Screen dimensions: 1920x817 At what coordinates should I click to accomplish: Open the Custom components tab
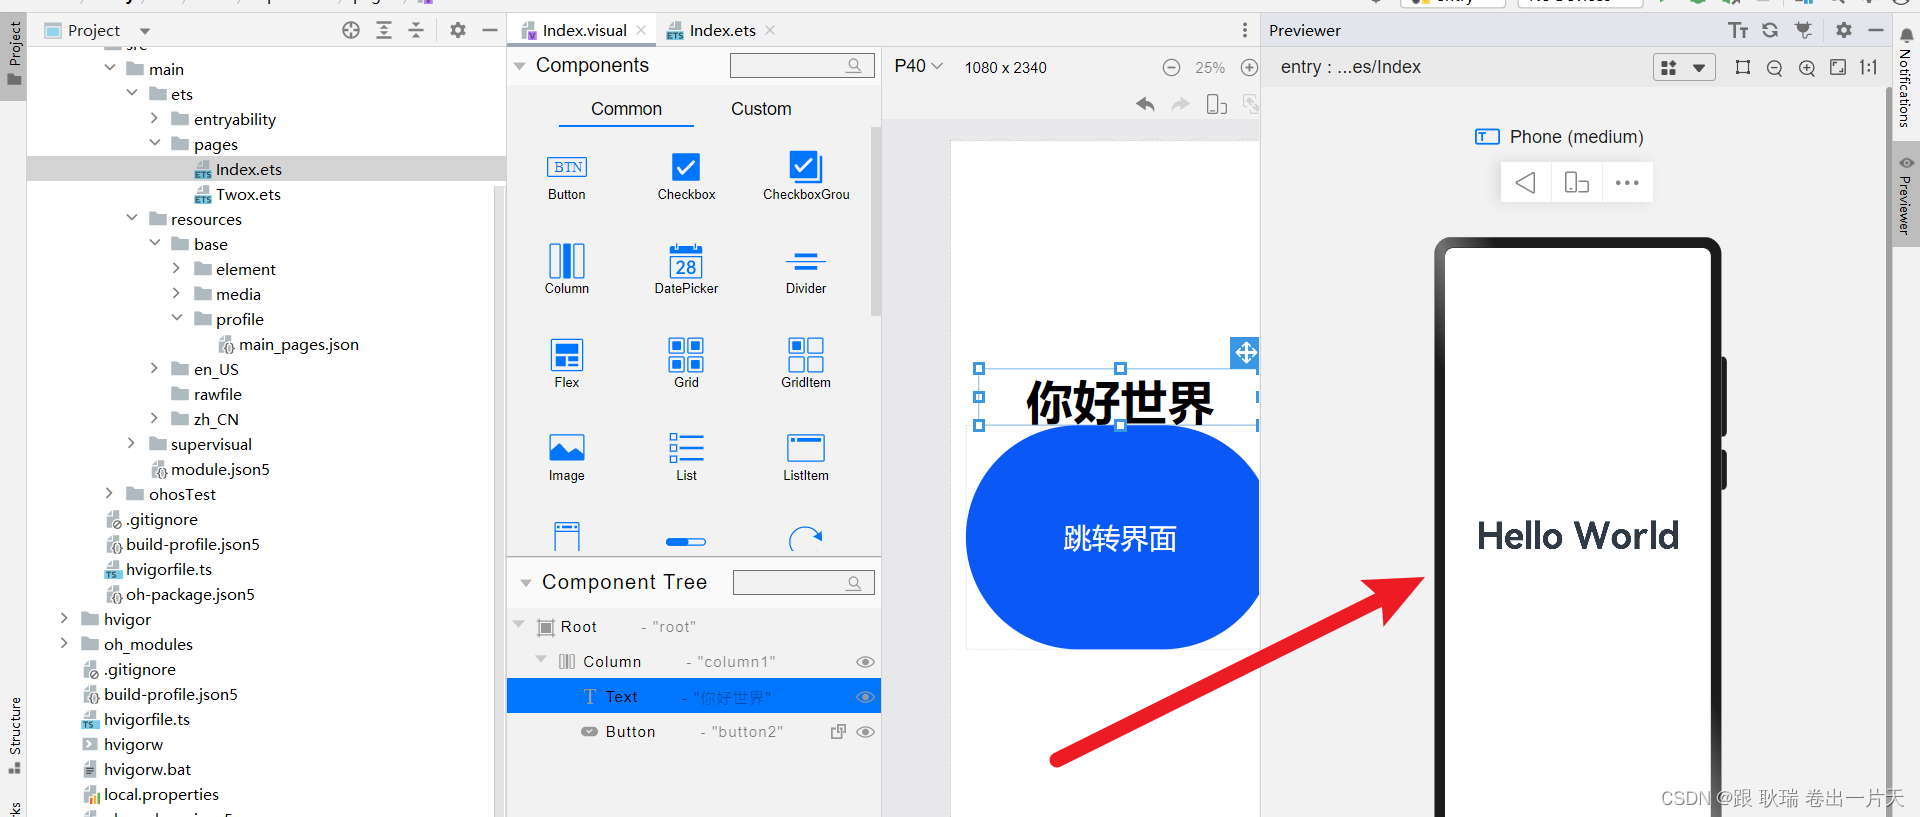[761, 109]
